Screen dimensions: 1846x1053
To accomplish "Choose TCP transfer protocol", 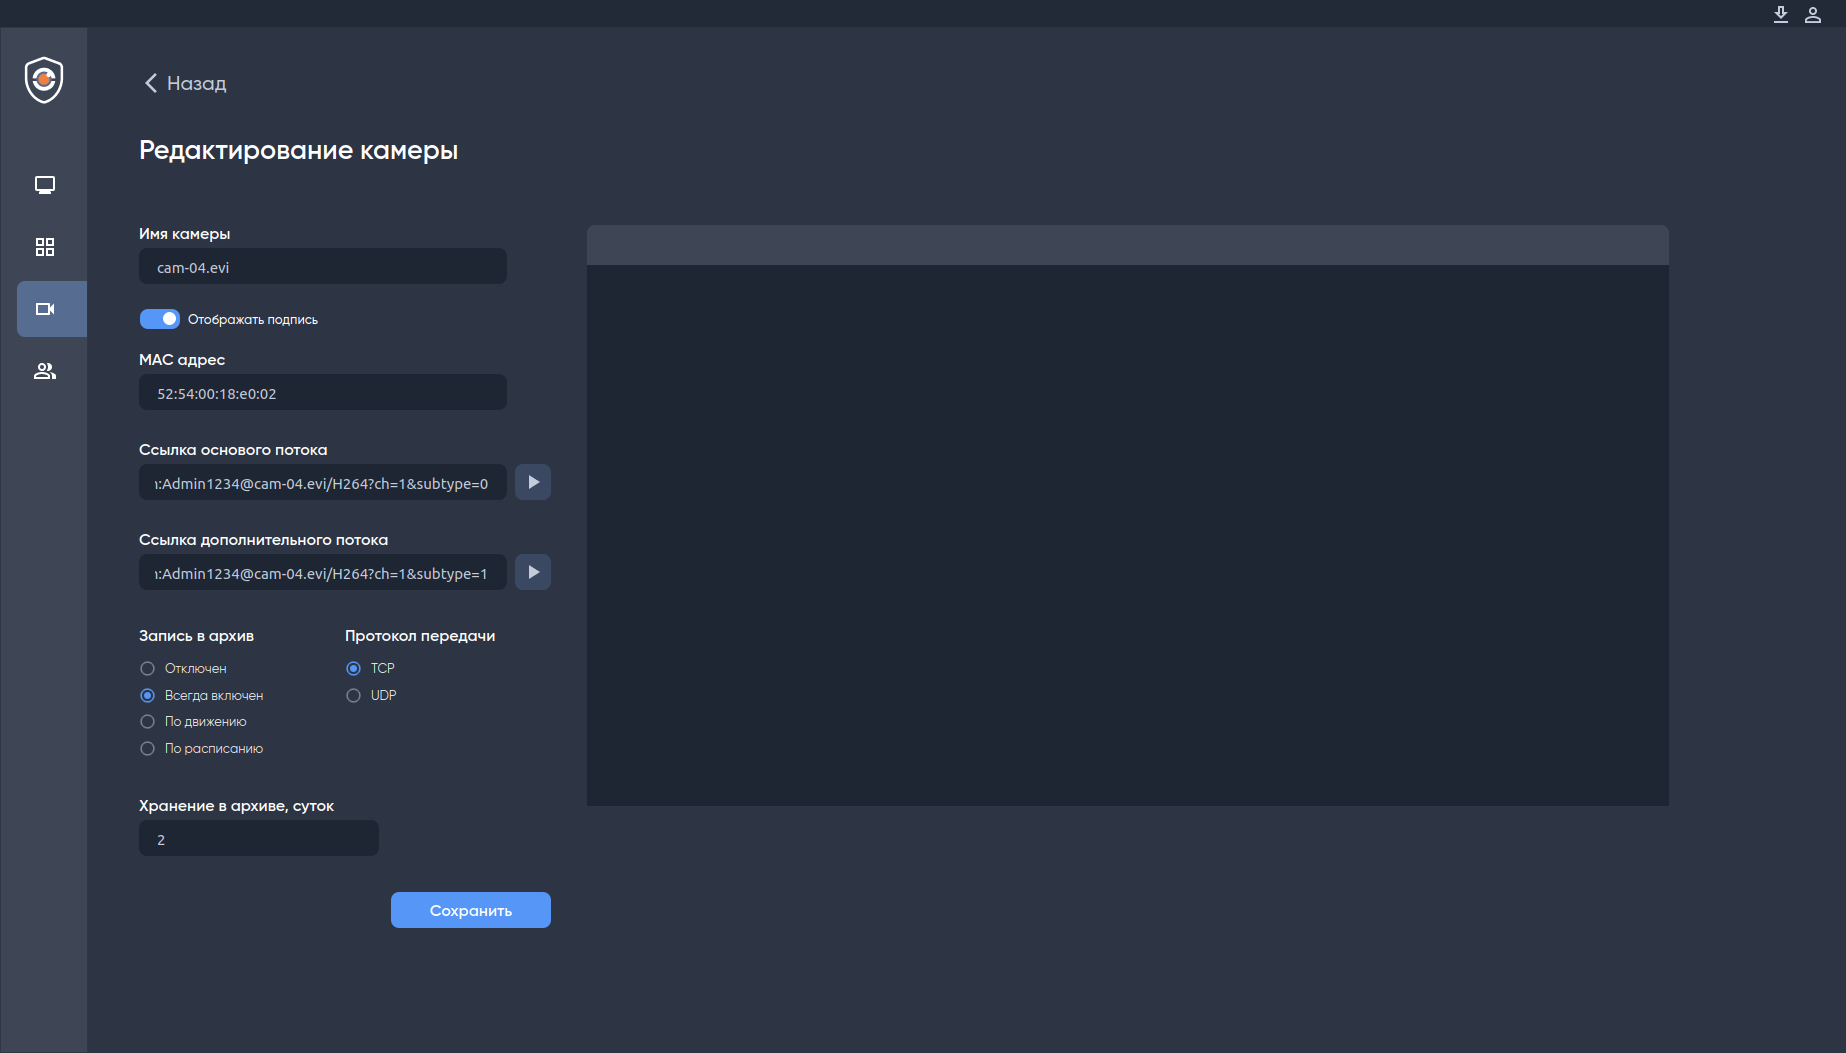I will point(354,668).
